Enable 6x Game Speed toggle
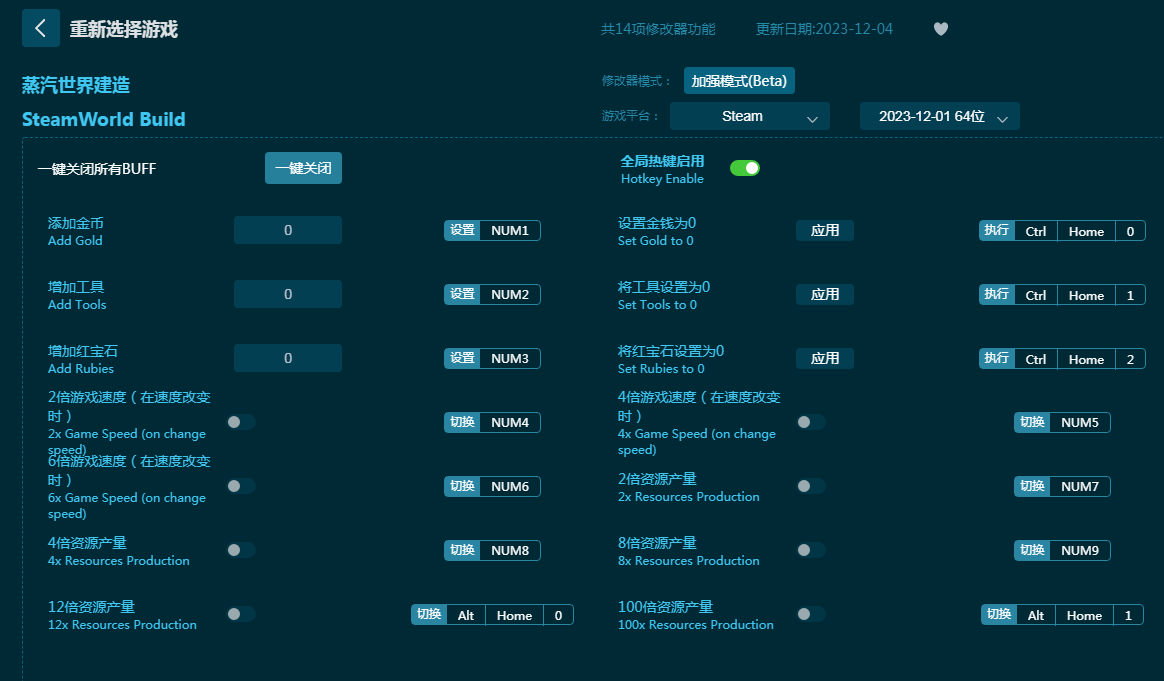This screenshot has height=681, width=1164. click(x=241, y=486)
